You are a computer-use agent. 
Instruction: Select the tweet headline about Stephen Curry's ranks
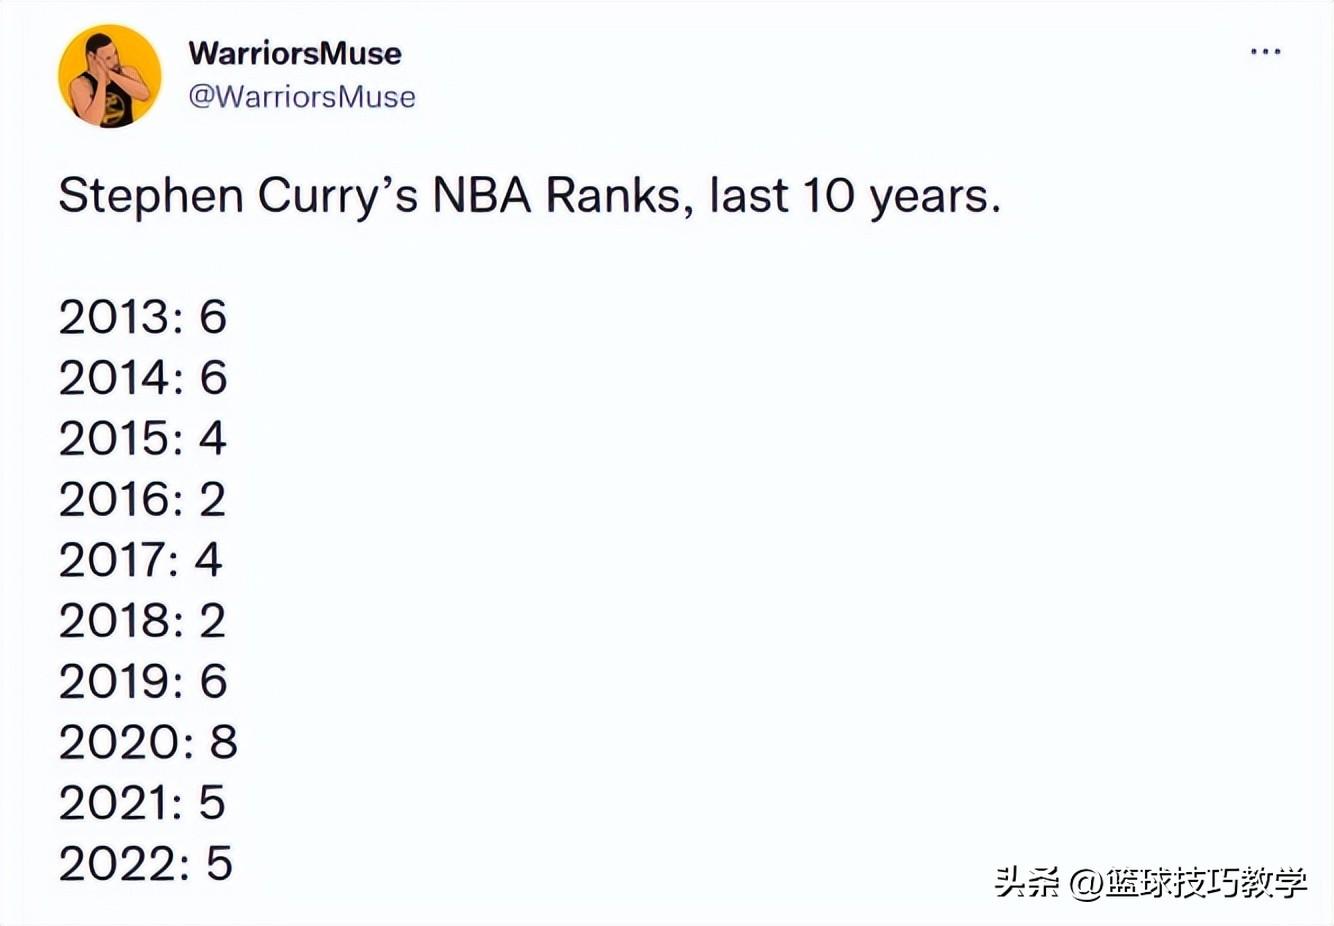tap(531, 195)
